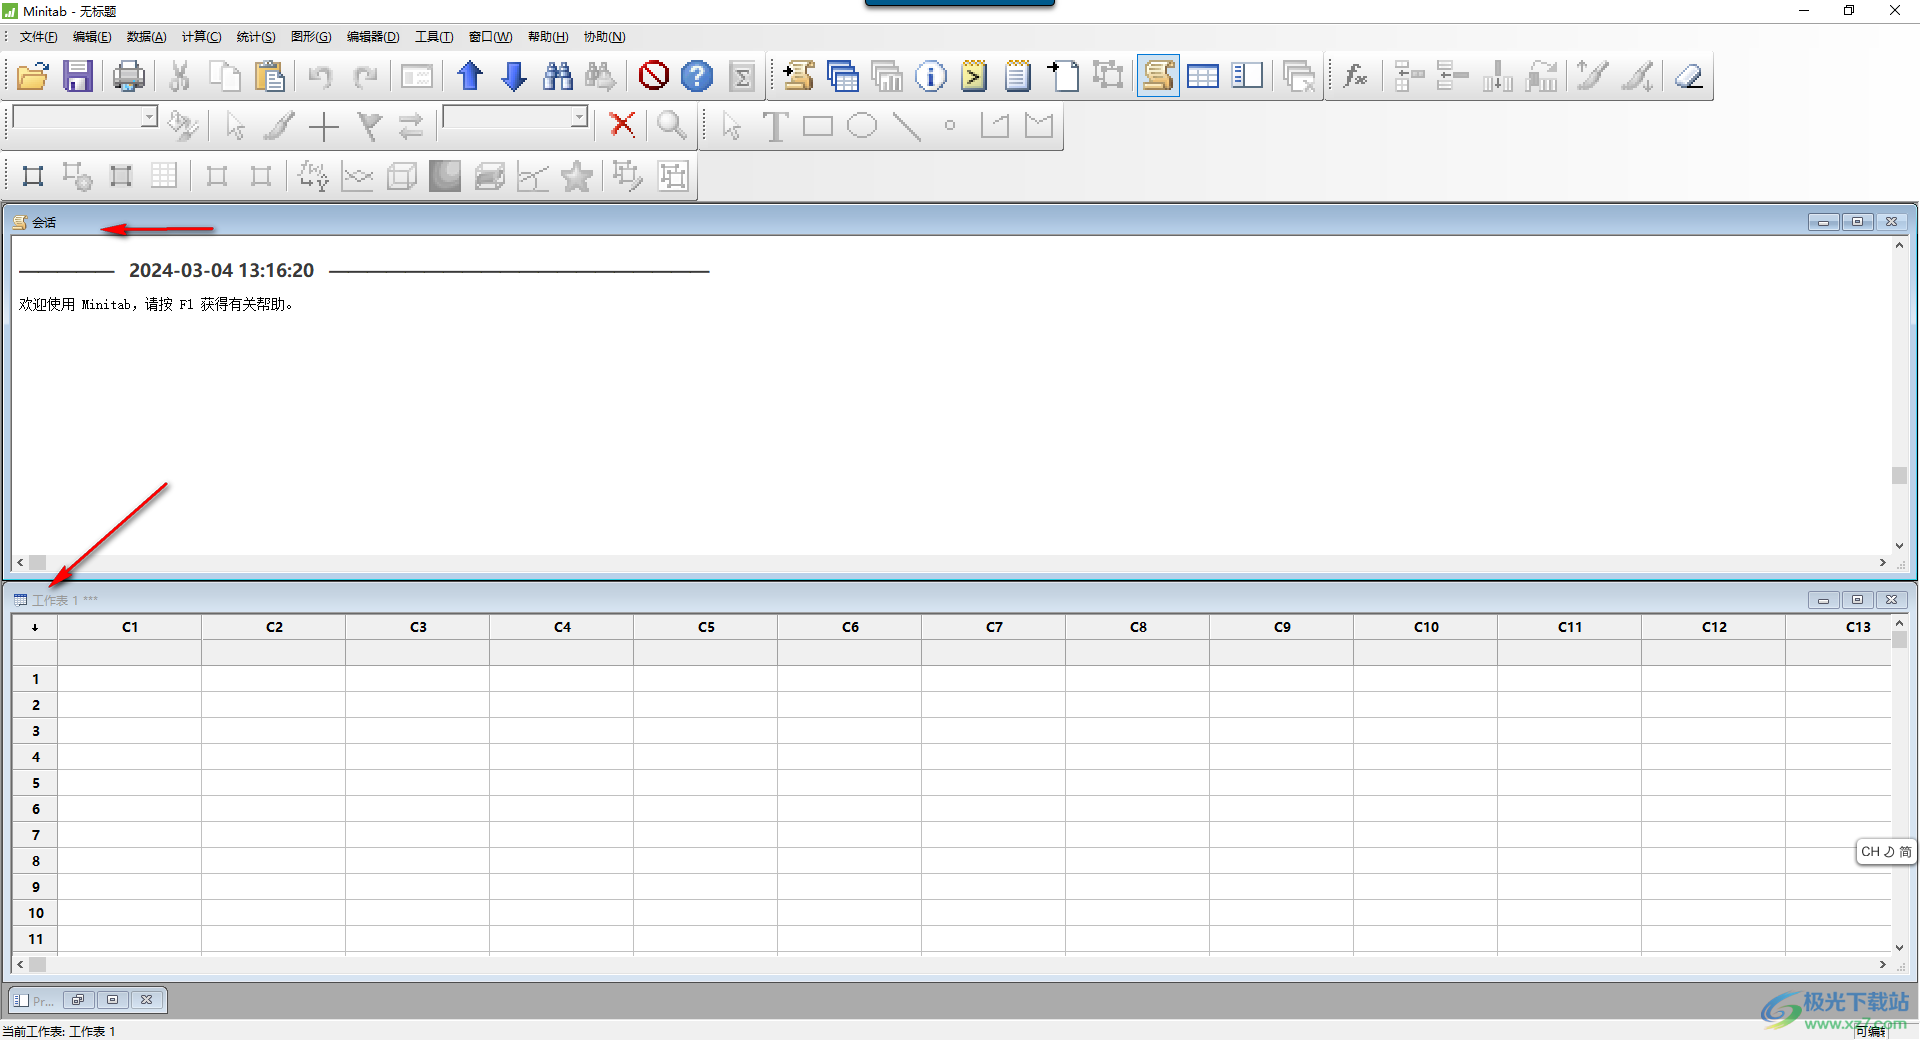Click the Redo arrow icon

[365, 76]
